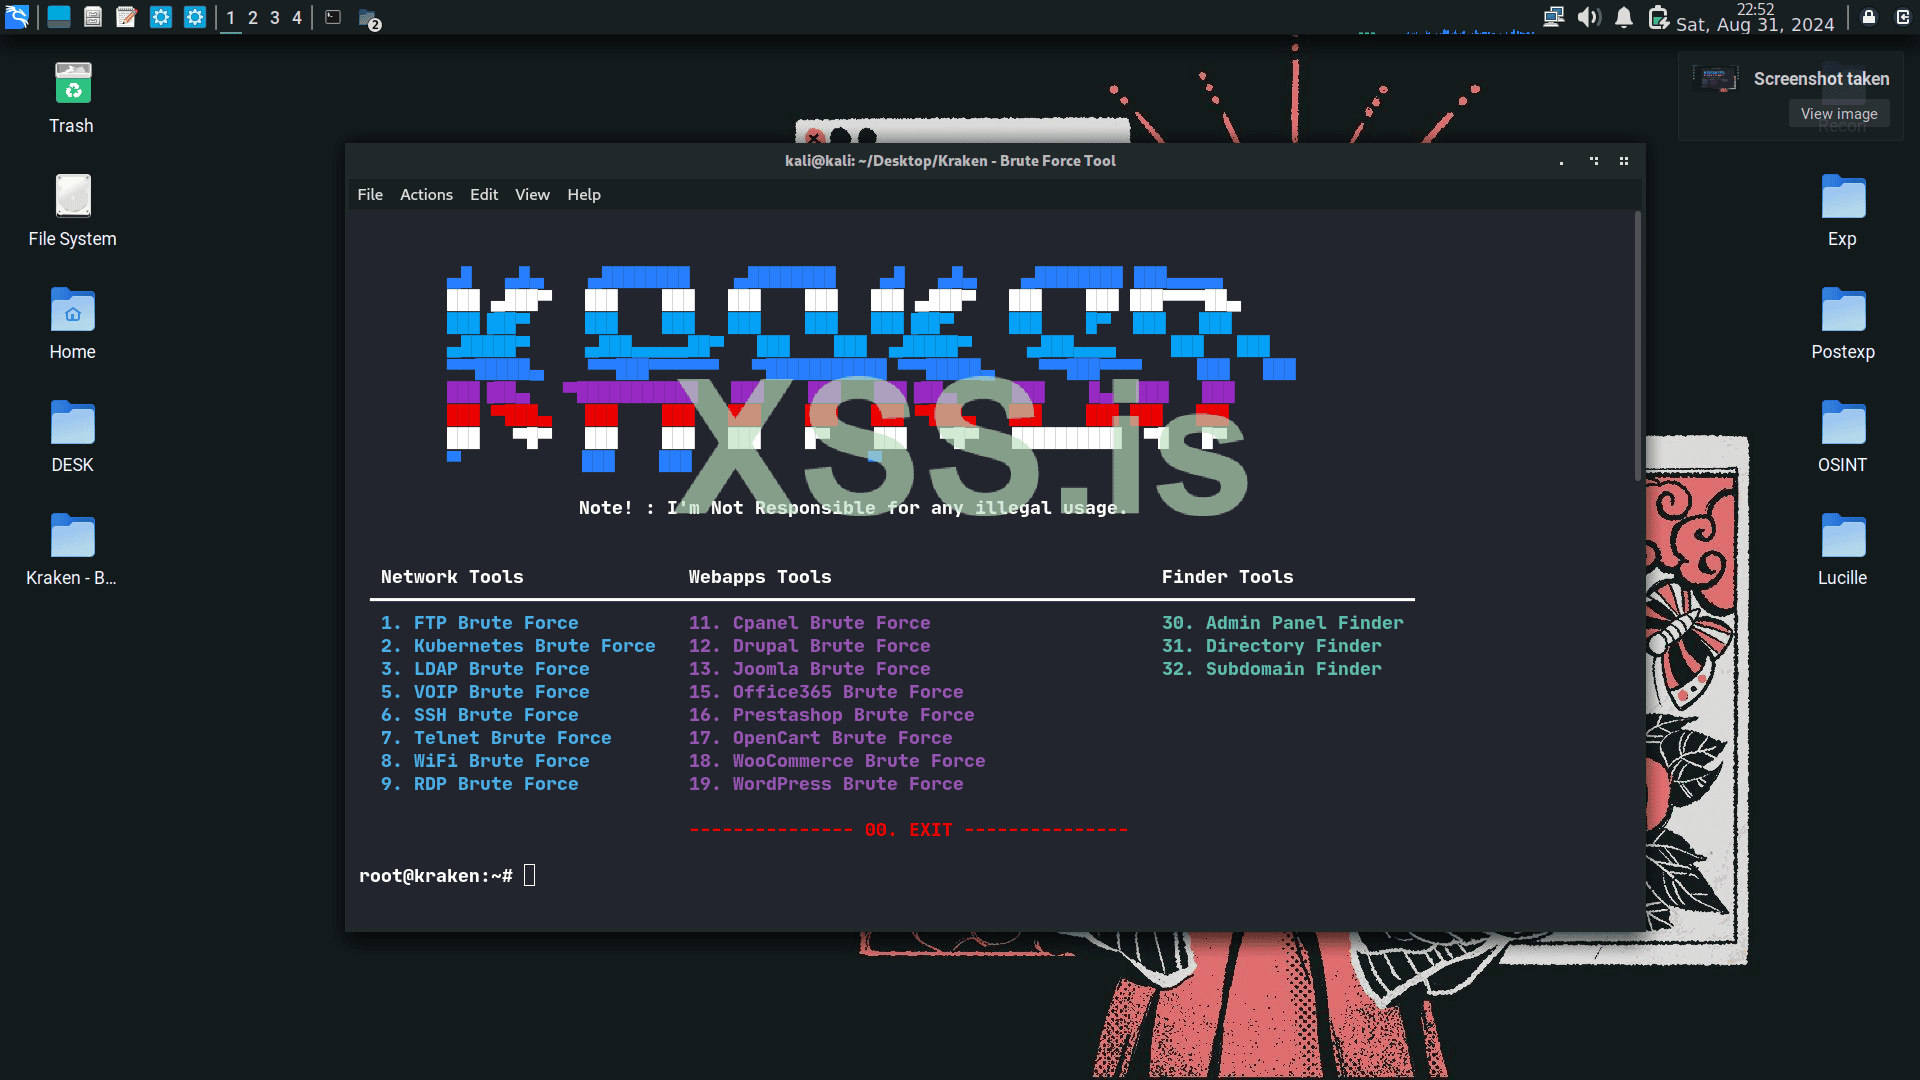Open the network connections tray icon

click(1553, 17)
